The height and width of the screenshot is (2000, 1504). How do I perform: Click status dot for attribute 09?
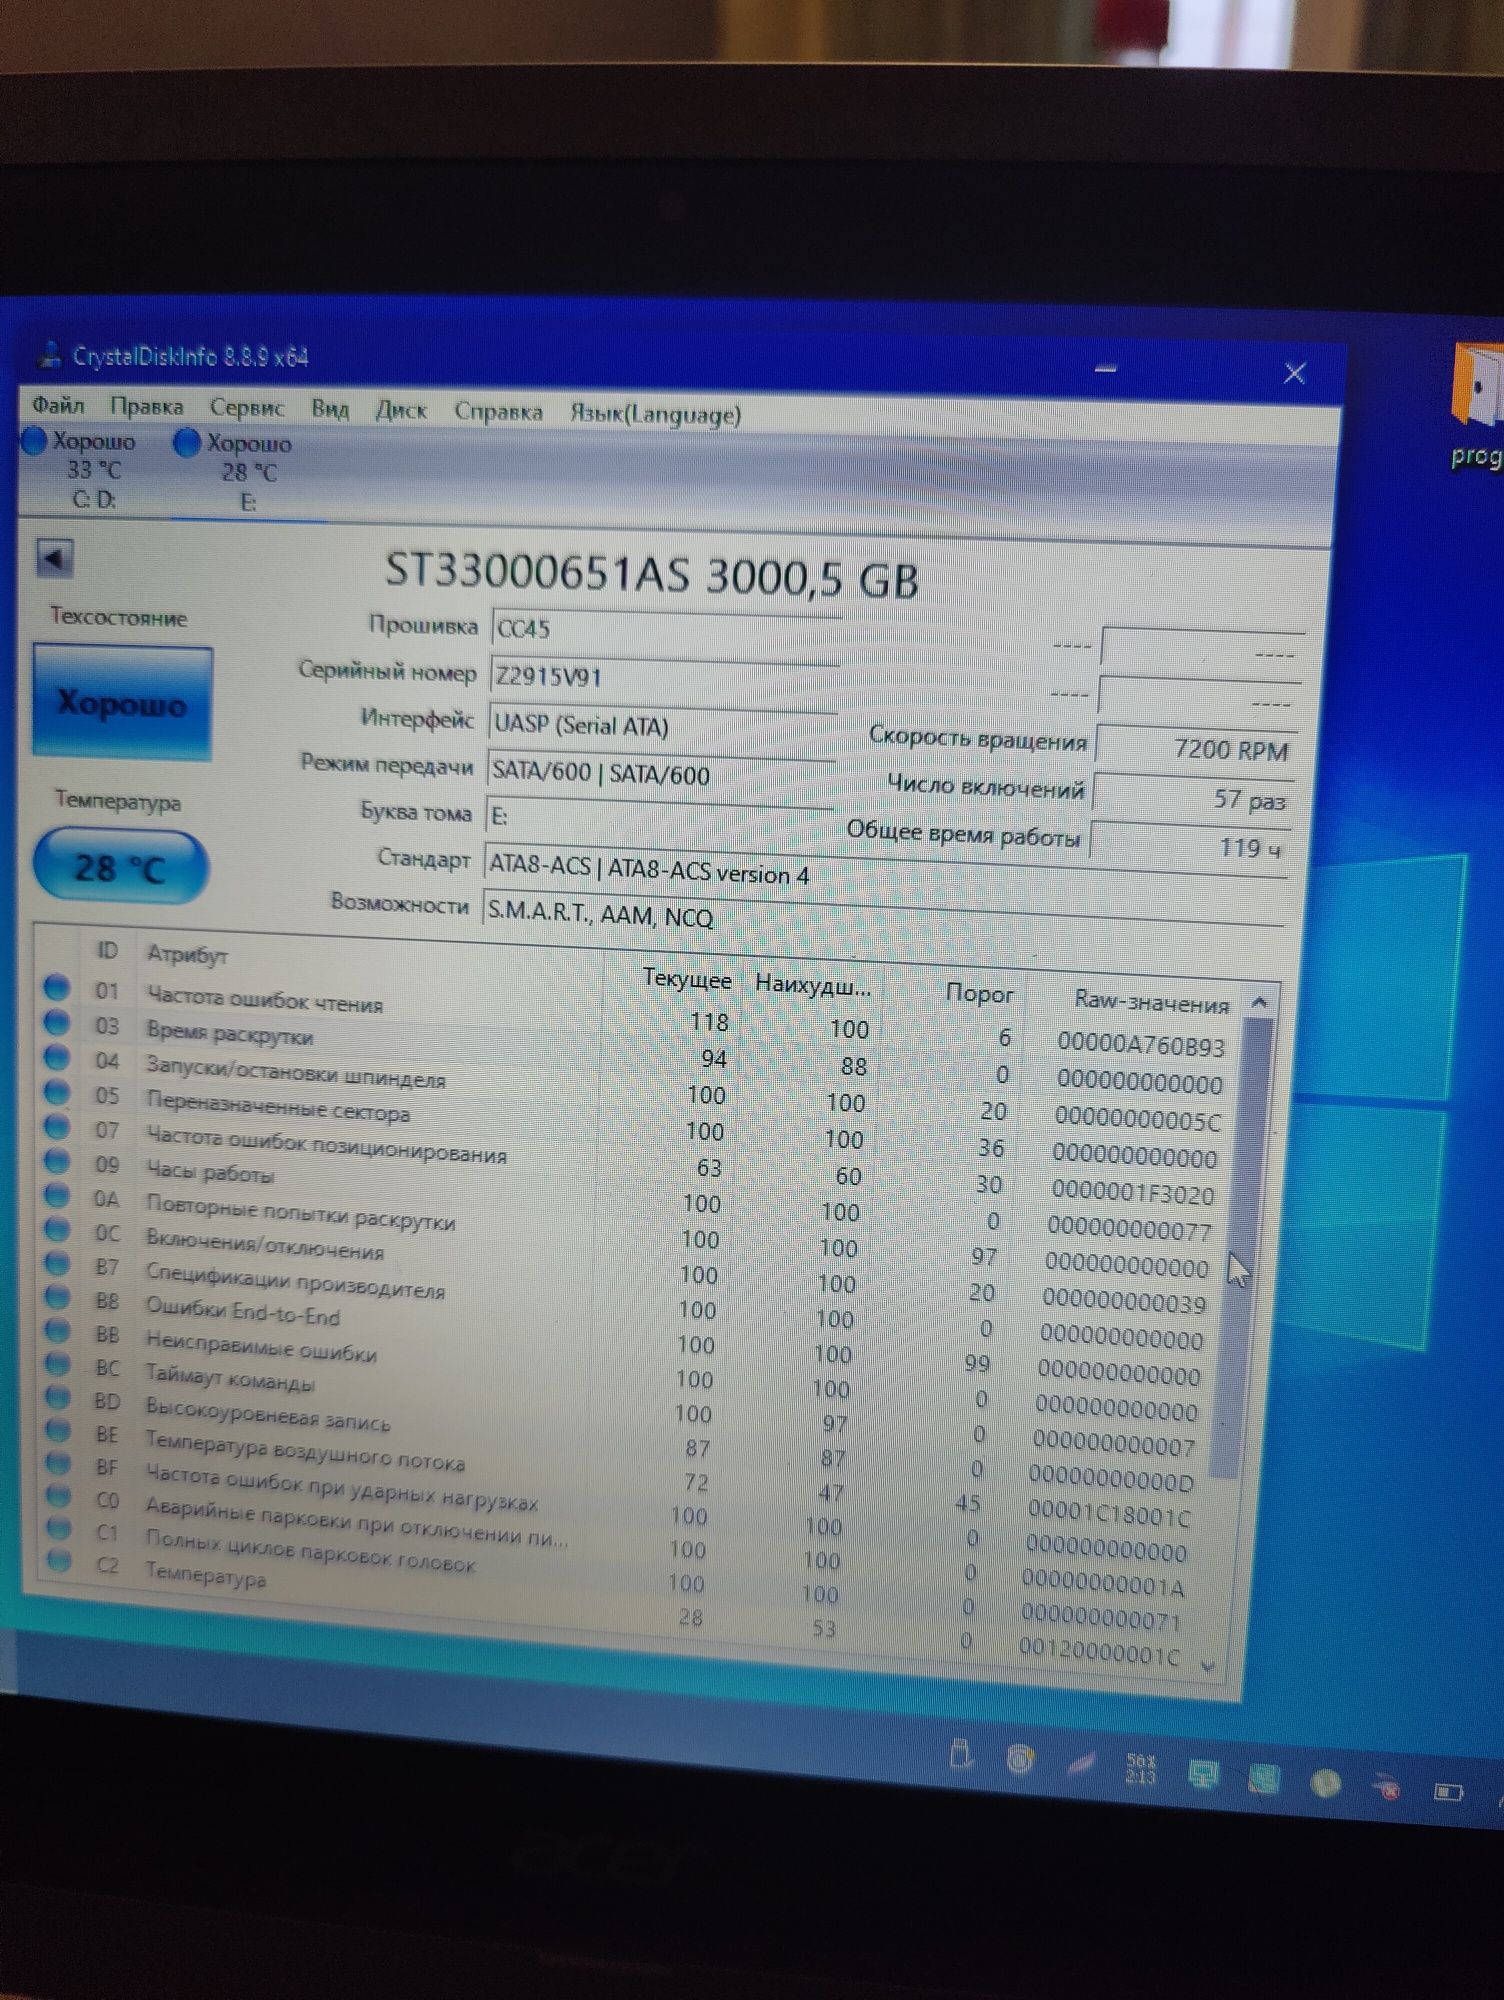pyautogui.click(x=57, y=1161)
